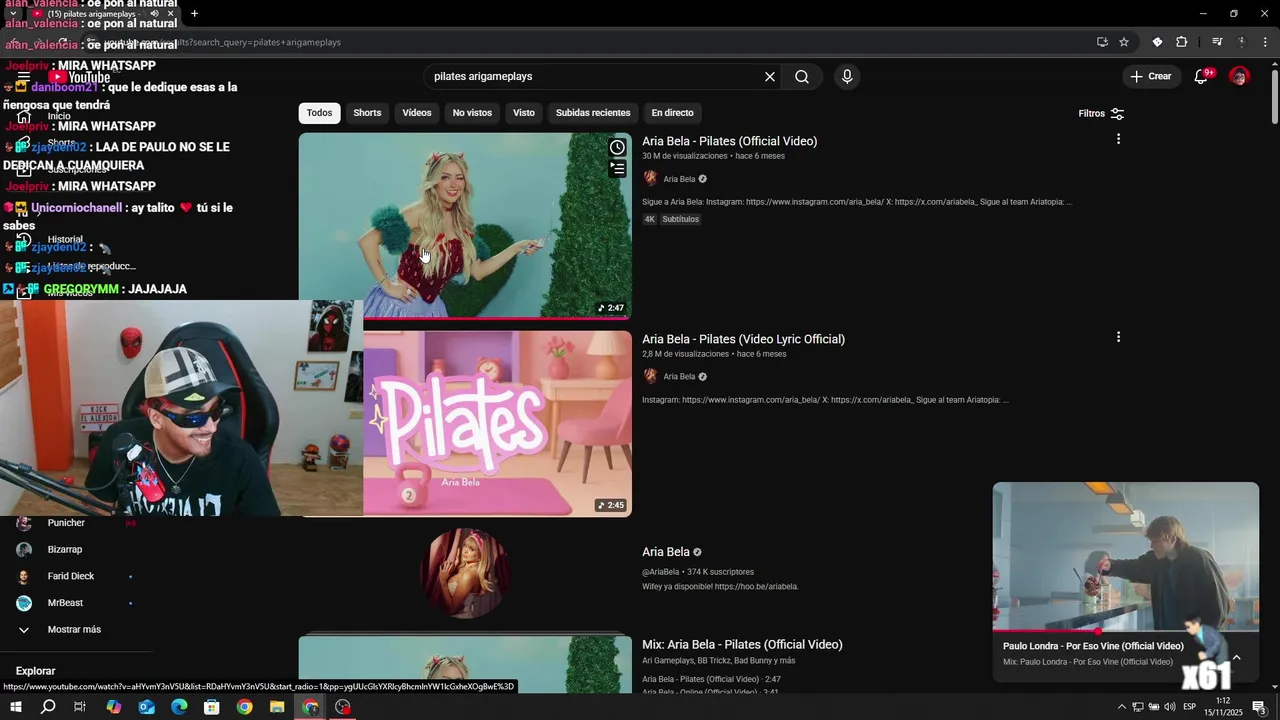Open the Chrome three-dot menu
The image size is (1280, 720).
pos(1267,42)
